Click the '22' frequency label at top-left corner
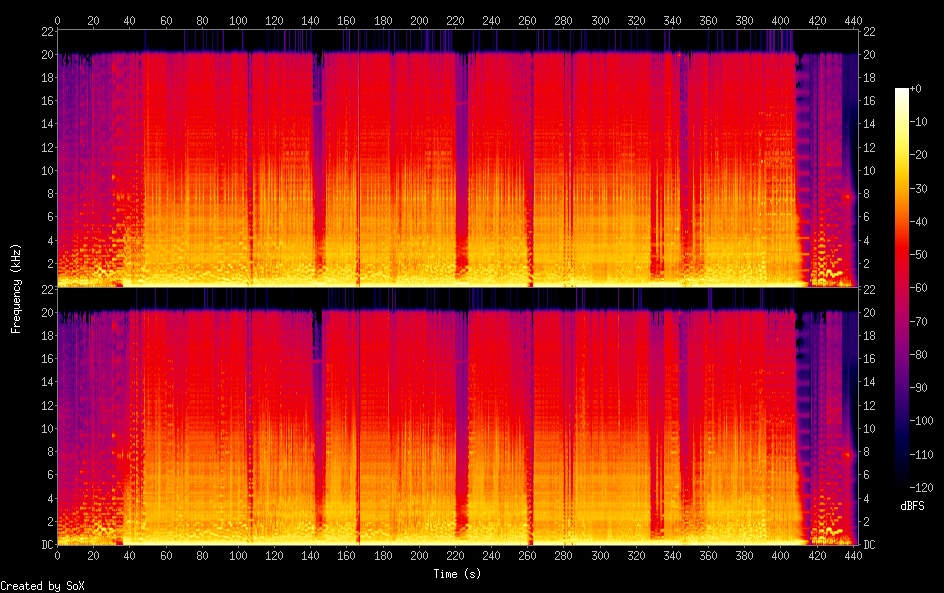The image size is (944, 593). (x=46, y=30)
